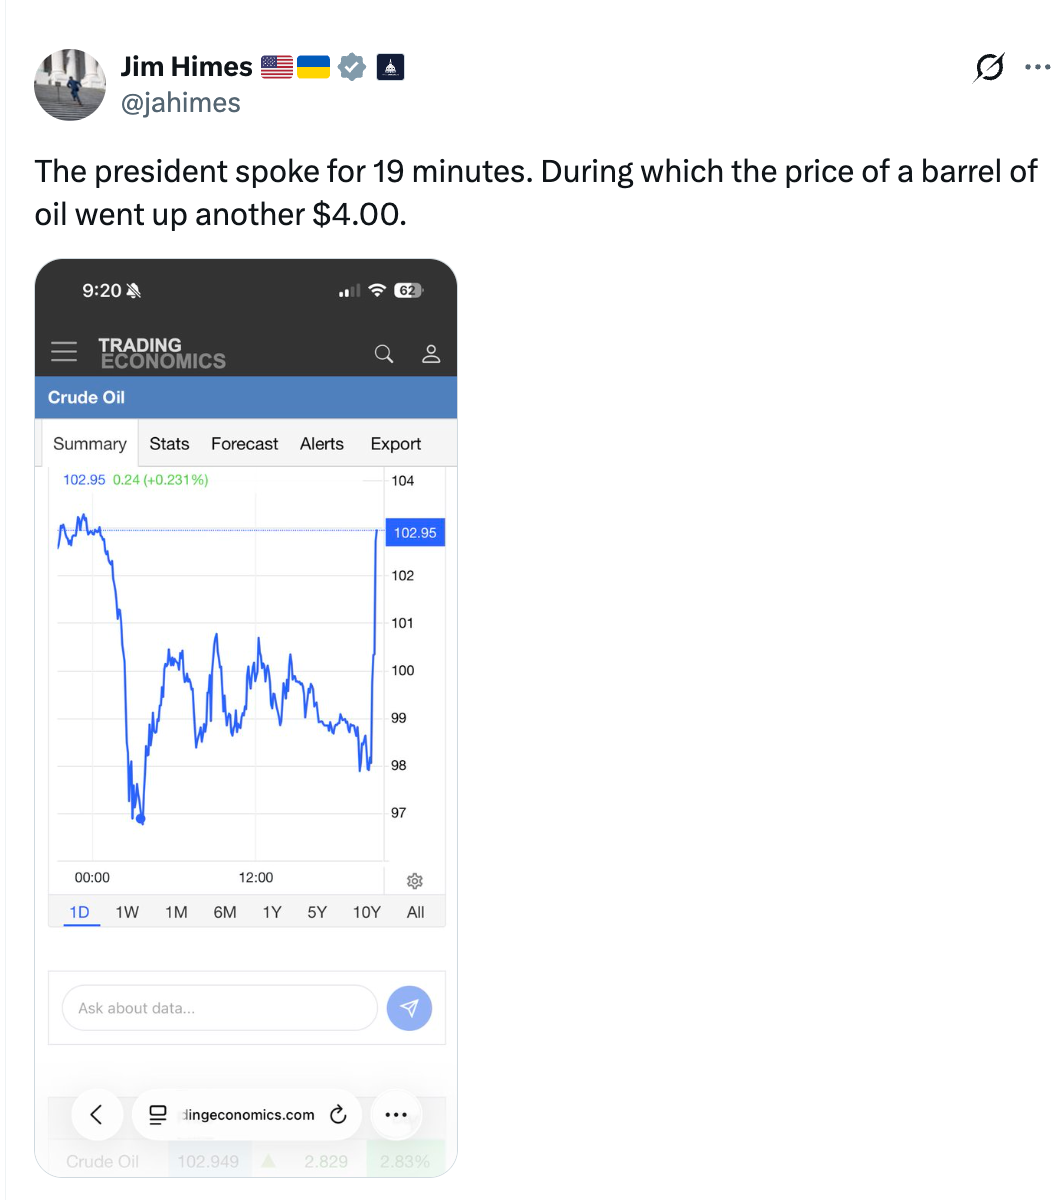Click the Grok icon on the tweet
1064x1200 pixels.
989,68
